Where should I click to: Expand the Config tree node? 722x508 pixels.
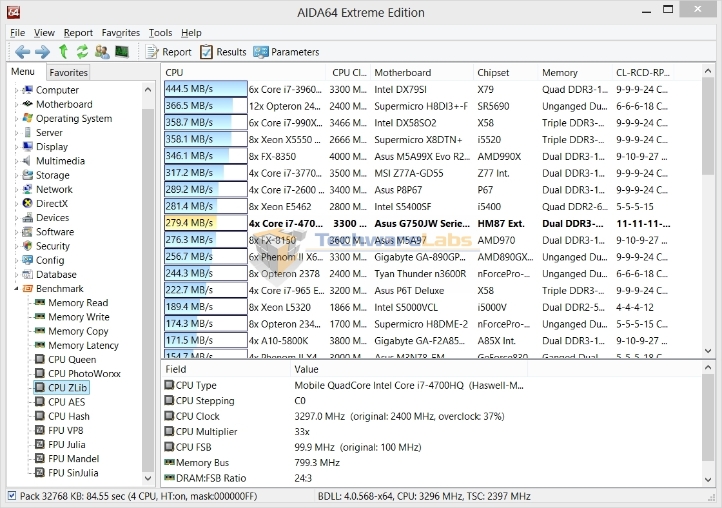pyautogui.click(x=16, y=261)
